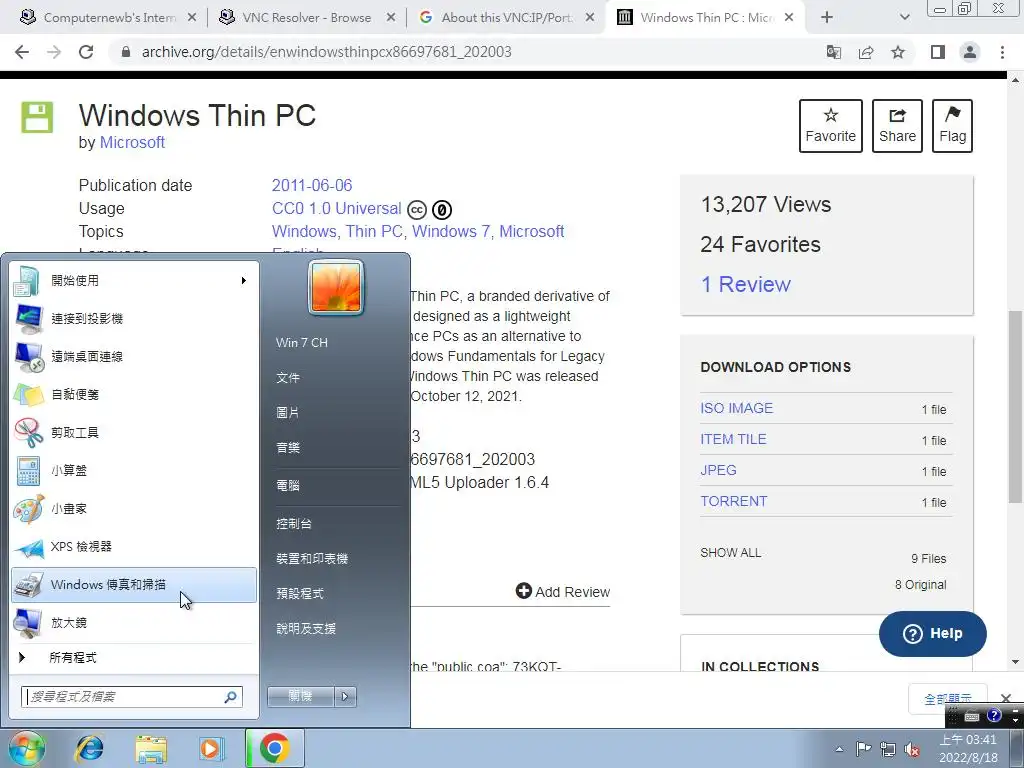1024x768 pixels.
Task: Click SHOW ALL downloads
Action: point(730,552)
